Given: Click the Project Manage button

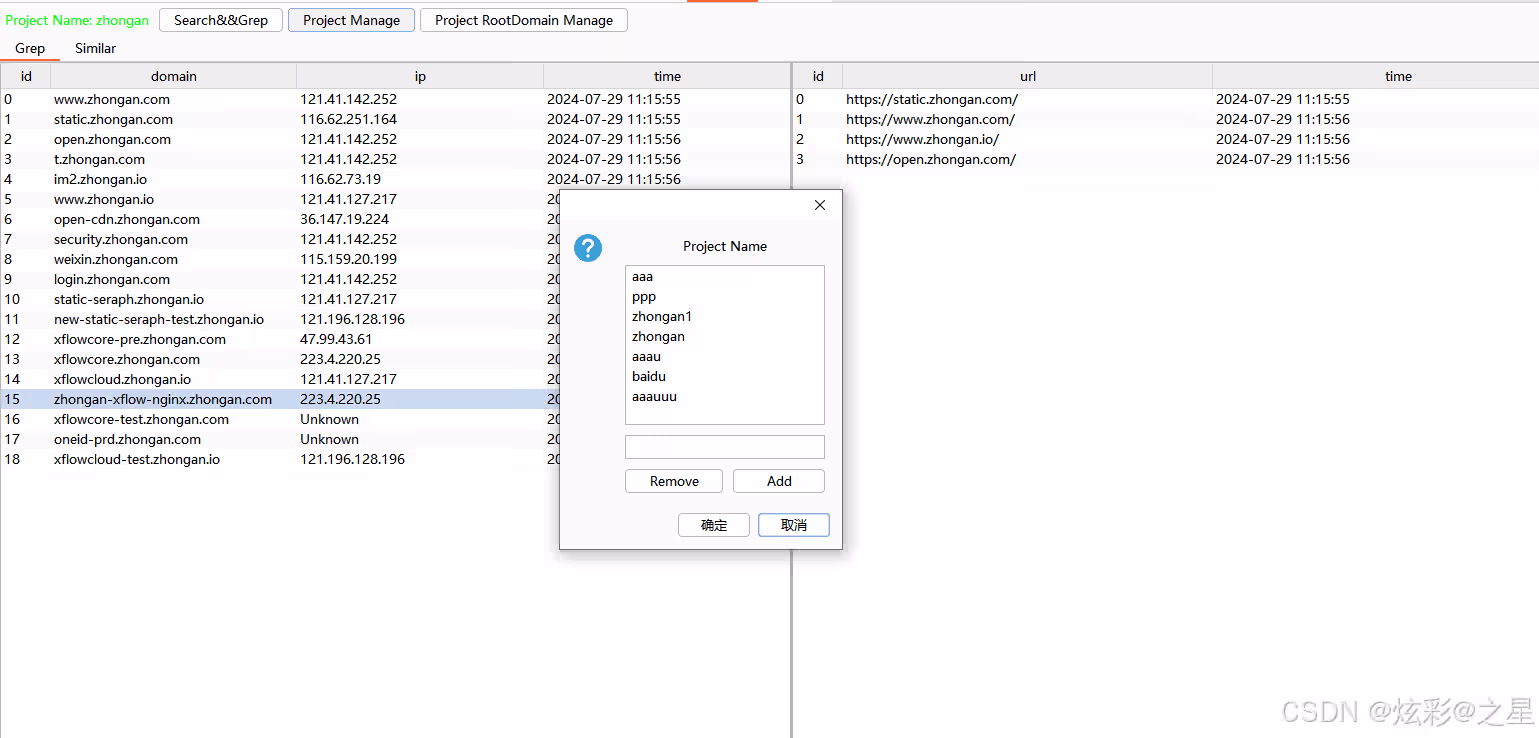Looking at the screenshot, I should (351, 20).
